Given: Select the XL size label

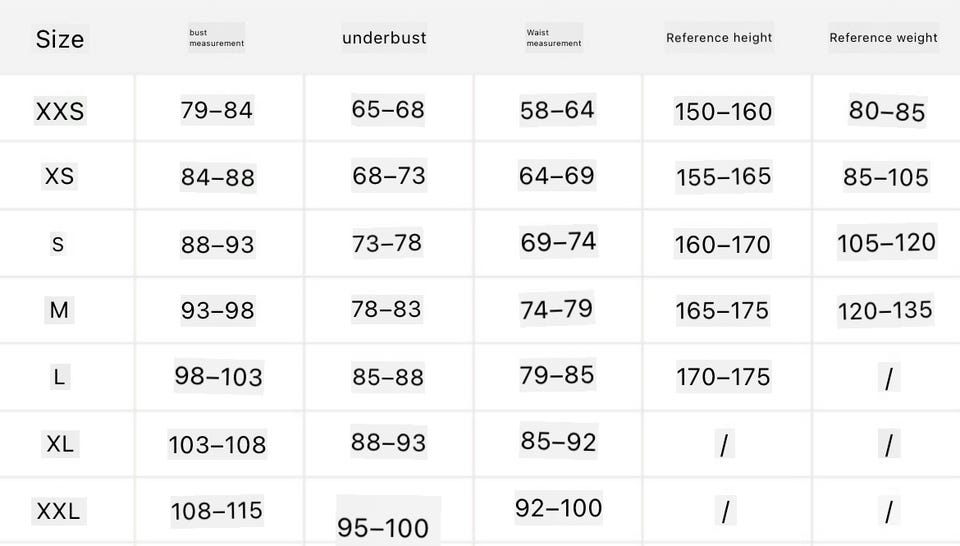Looking at the screenshot, I should tap(60, 444).
